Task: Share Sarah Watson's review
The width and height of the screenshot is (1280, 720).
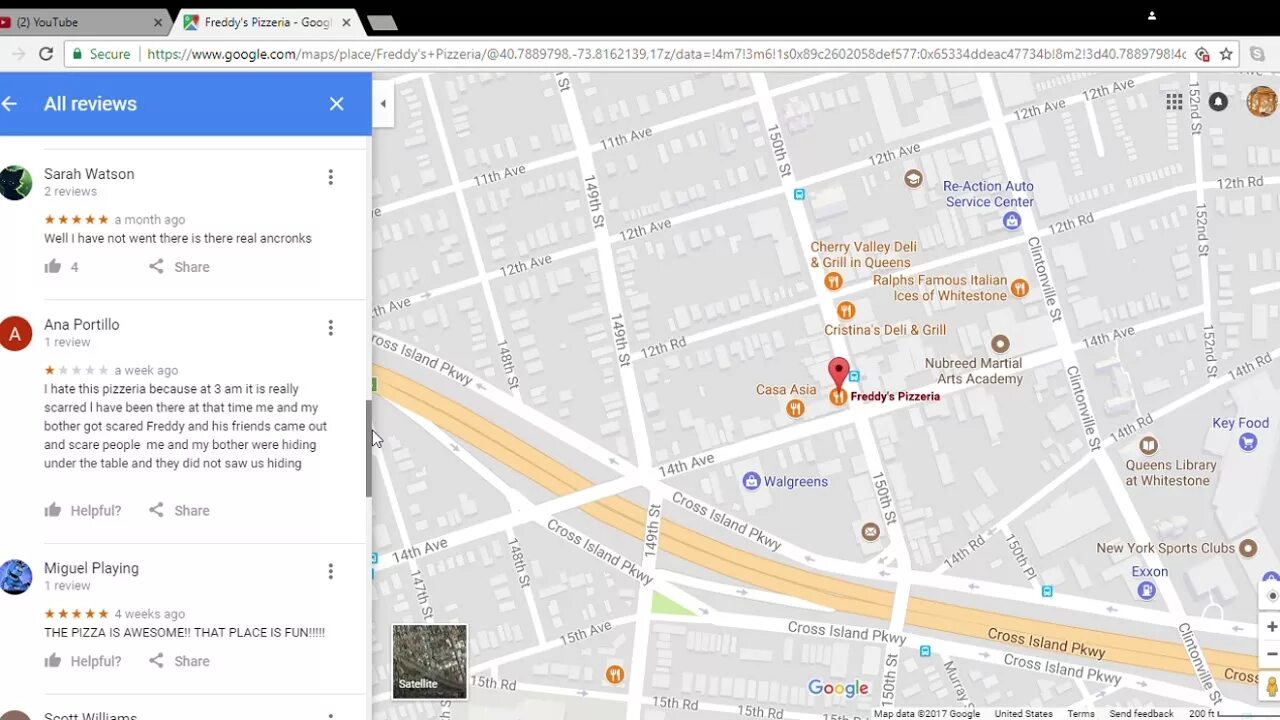Action: (x=179, y=267)
